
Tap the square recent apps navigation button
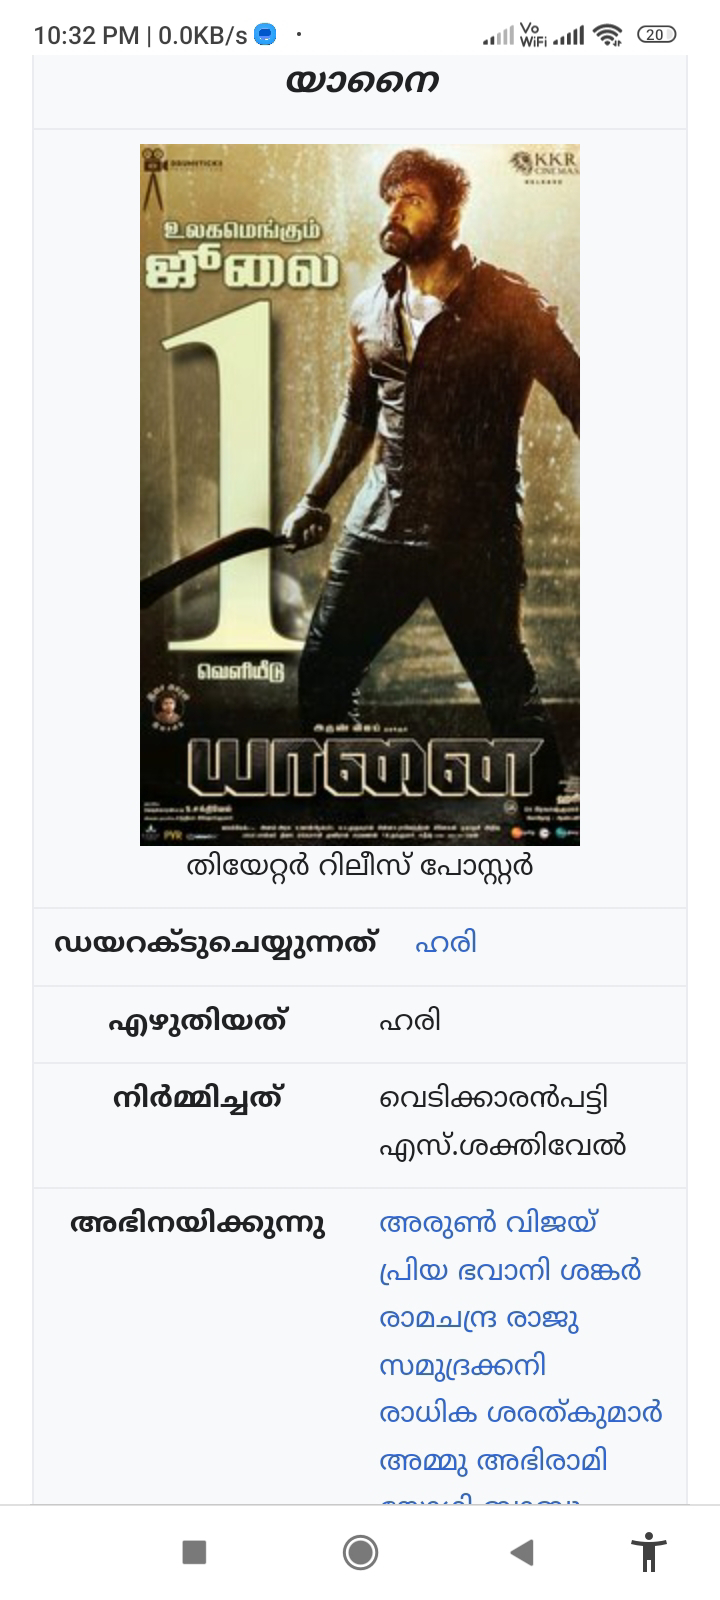[194, 1552]
